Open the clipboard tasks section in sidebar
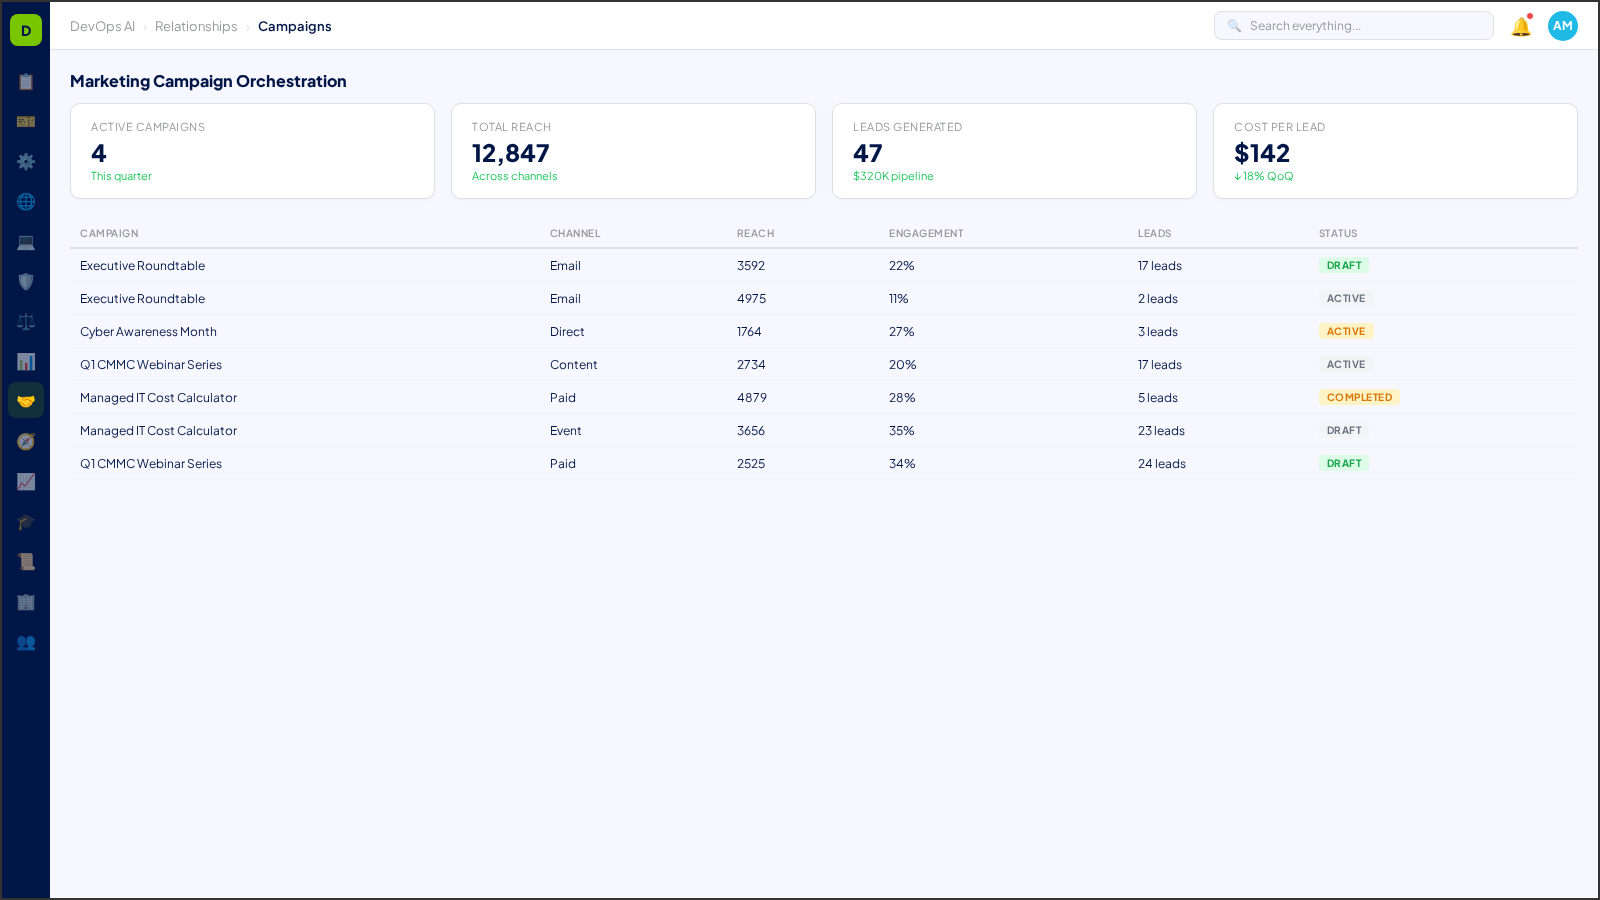Image resolution: width=1600 pixels, height=900 pixels. click(x=26, y=82)
